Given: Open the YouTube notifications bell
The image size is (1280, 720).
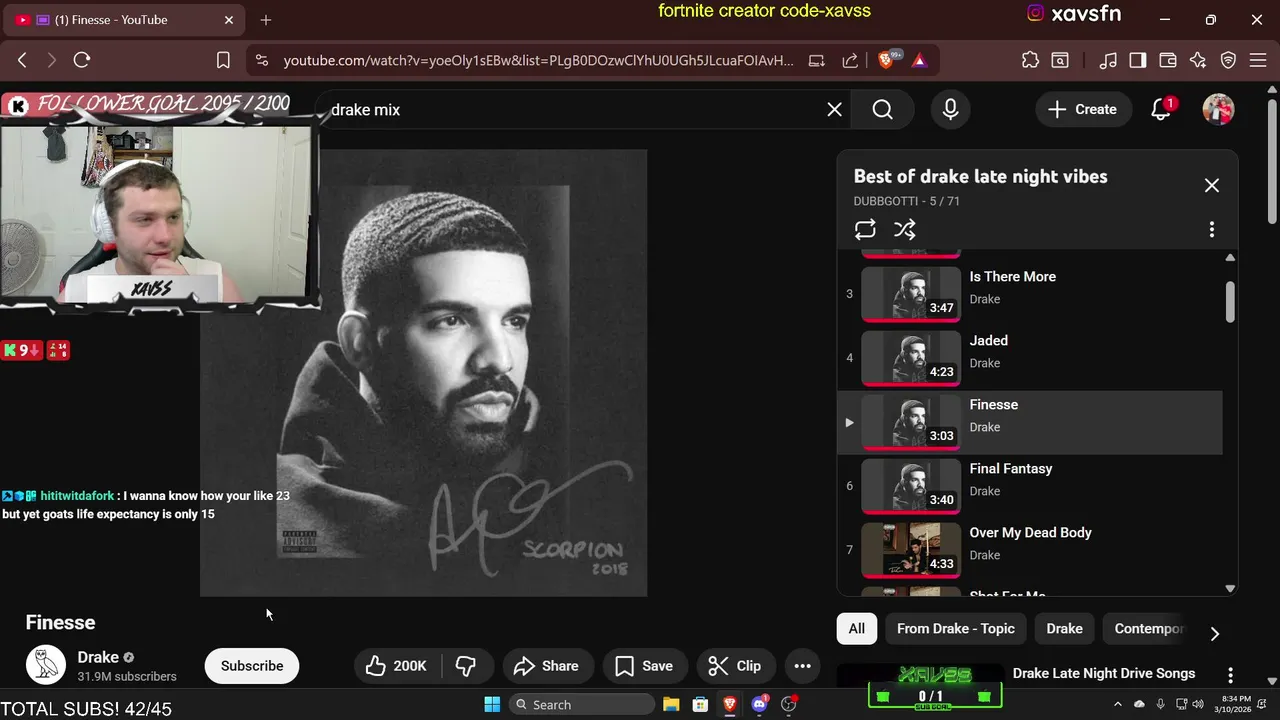Looking at the screenshot, I should 1161,109.
